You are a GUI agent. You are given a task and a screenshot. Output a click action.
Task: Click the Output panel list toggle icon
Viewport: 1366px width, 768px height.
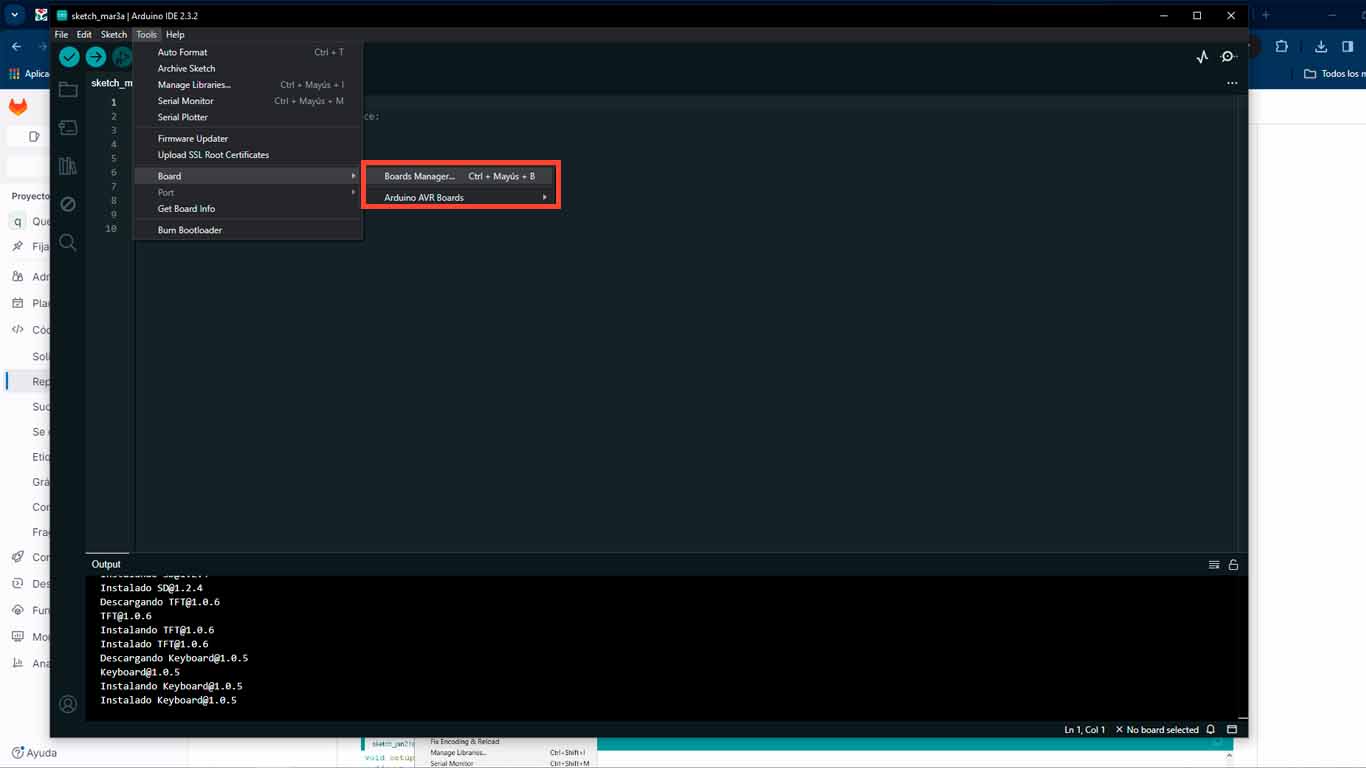coord(1214,565)
